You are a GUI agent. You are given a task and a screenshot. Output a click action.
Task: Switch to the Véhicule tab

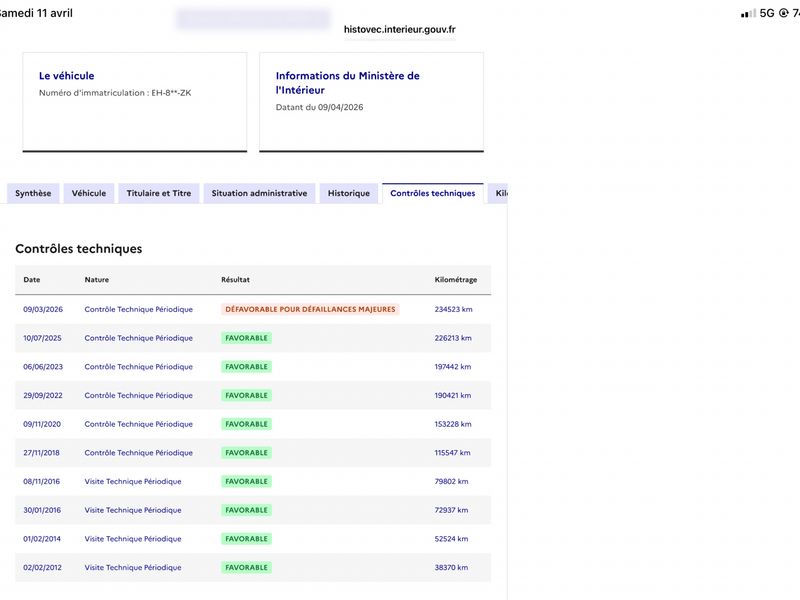pyautogui.click(x=89, y=193)
